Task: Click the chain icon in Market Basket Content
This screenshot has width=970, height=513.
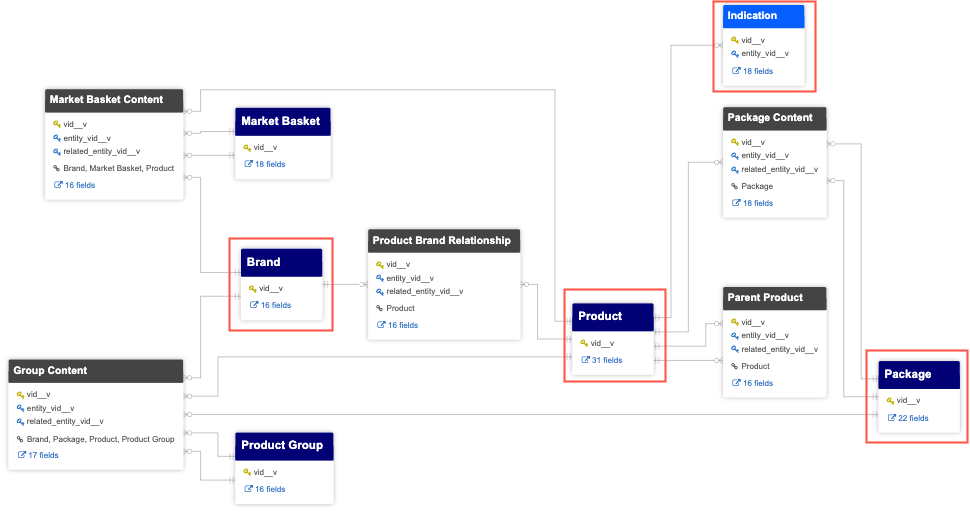Action: click(56, 168)
